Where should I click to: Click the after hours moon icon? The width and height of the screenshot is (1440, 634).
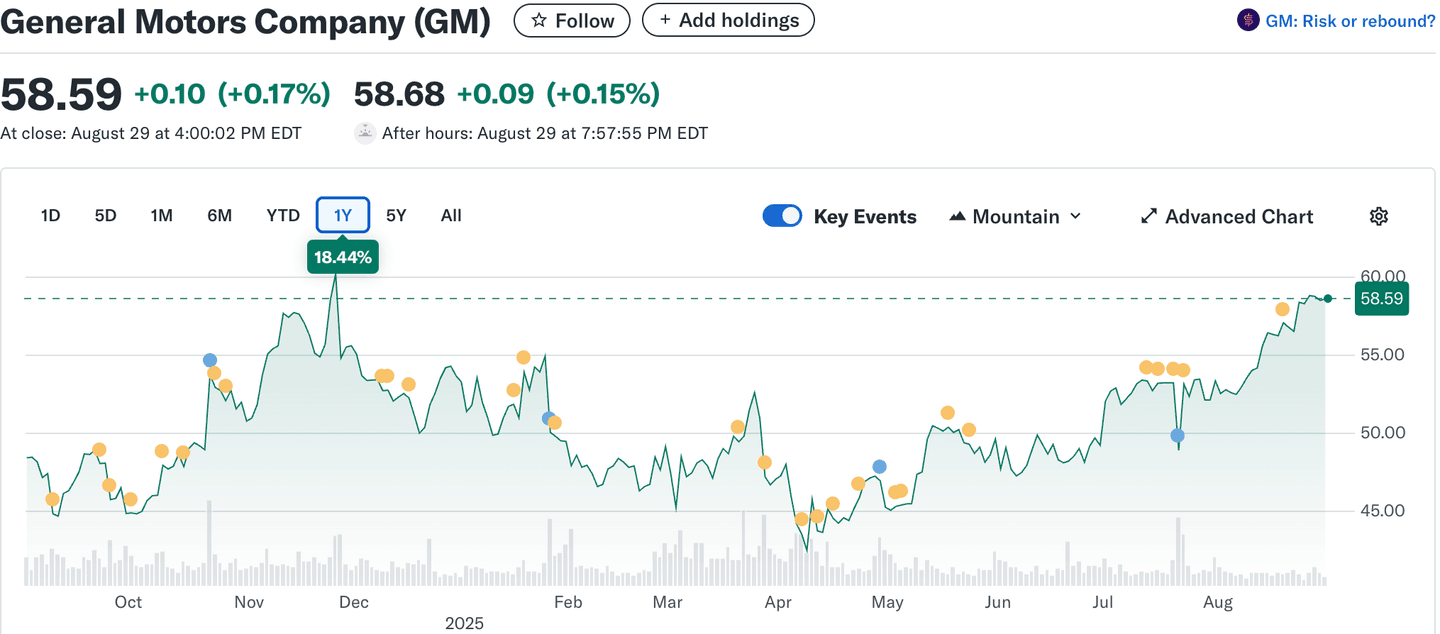(366, 133)
